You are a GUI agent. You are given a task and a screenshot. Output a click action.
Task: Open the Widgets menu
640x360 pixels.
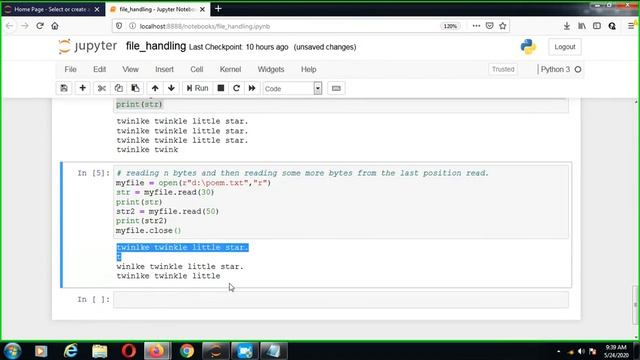[271, 69]
